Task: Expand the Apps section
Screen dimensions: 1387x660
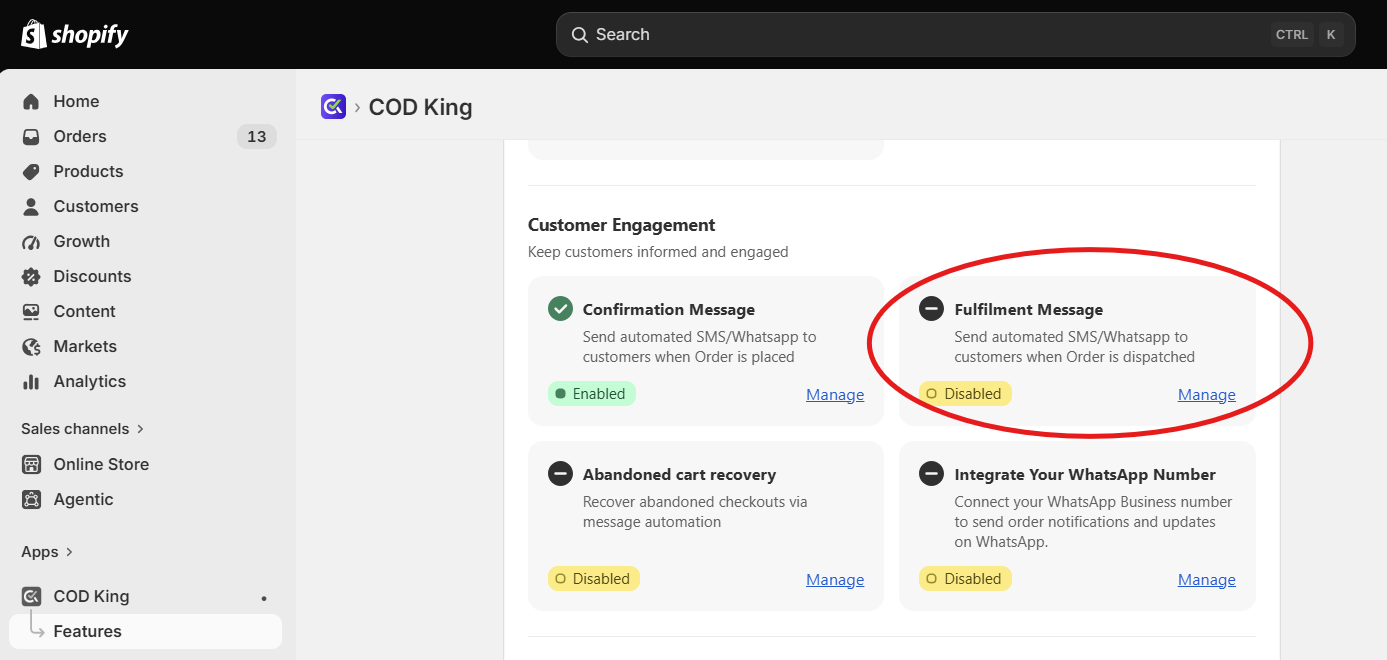Action: [x=47, y=552]
